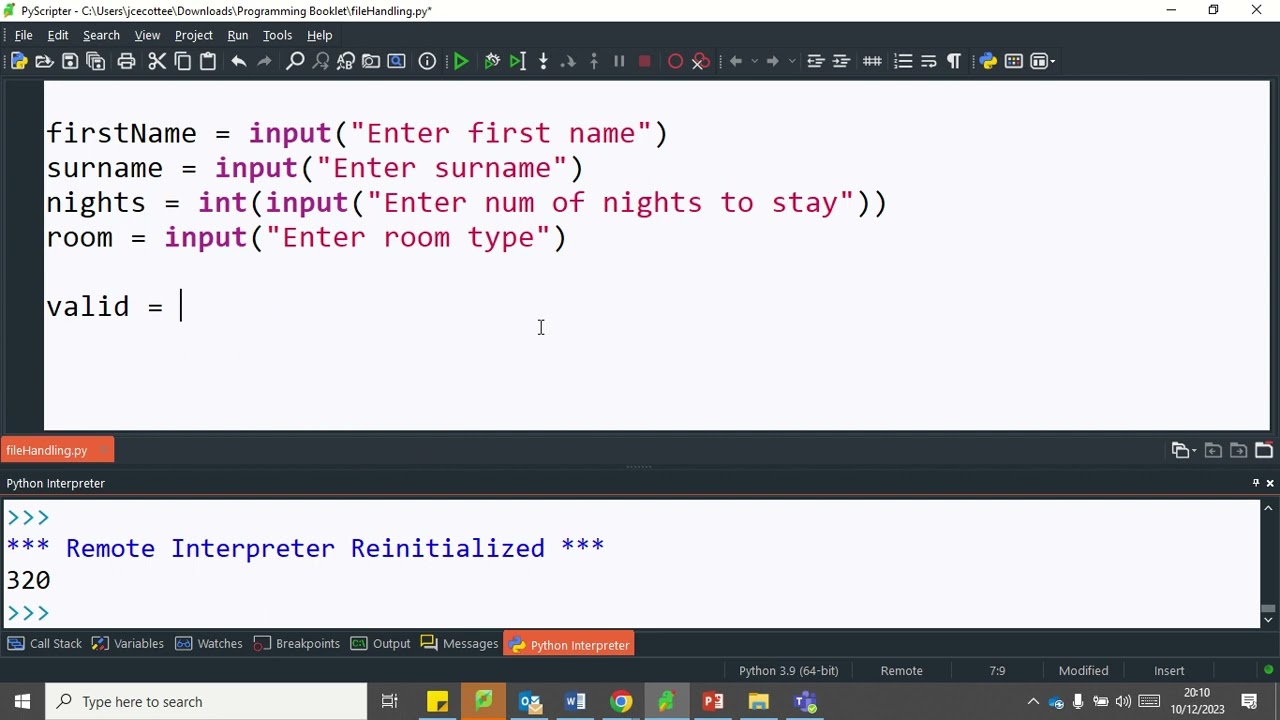Navigate forward with the right arrow icon
The image size is (1280, 720).
[773, 61]
